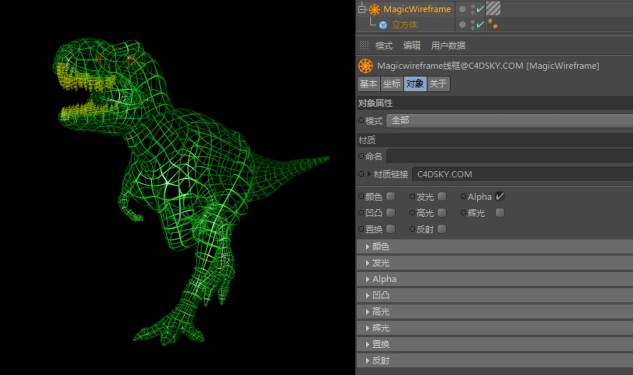Viewport: 633px width, 375px height.
Task: Toggle green enable checkmark on MagicWireframe row
Action: (x=480, y=9)
